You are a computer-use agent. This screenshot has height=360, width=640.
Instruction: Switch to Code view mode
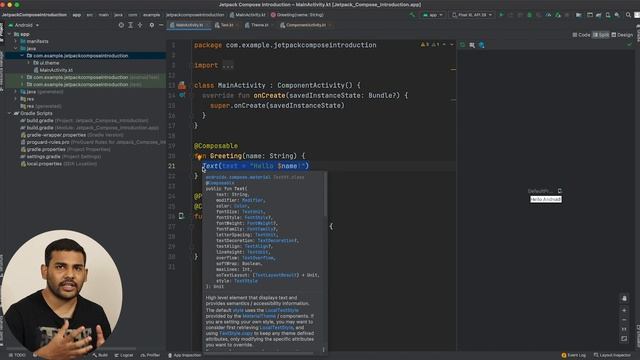(x=581, y=35)
